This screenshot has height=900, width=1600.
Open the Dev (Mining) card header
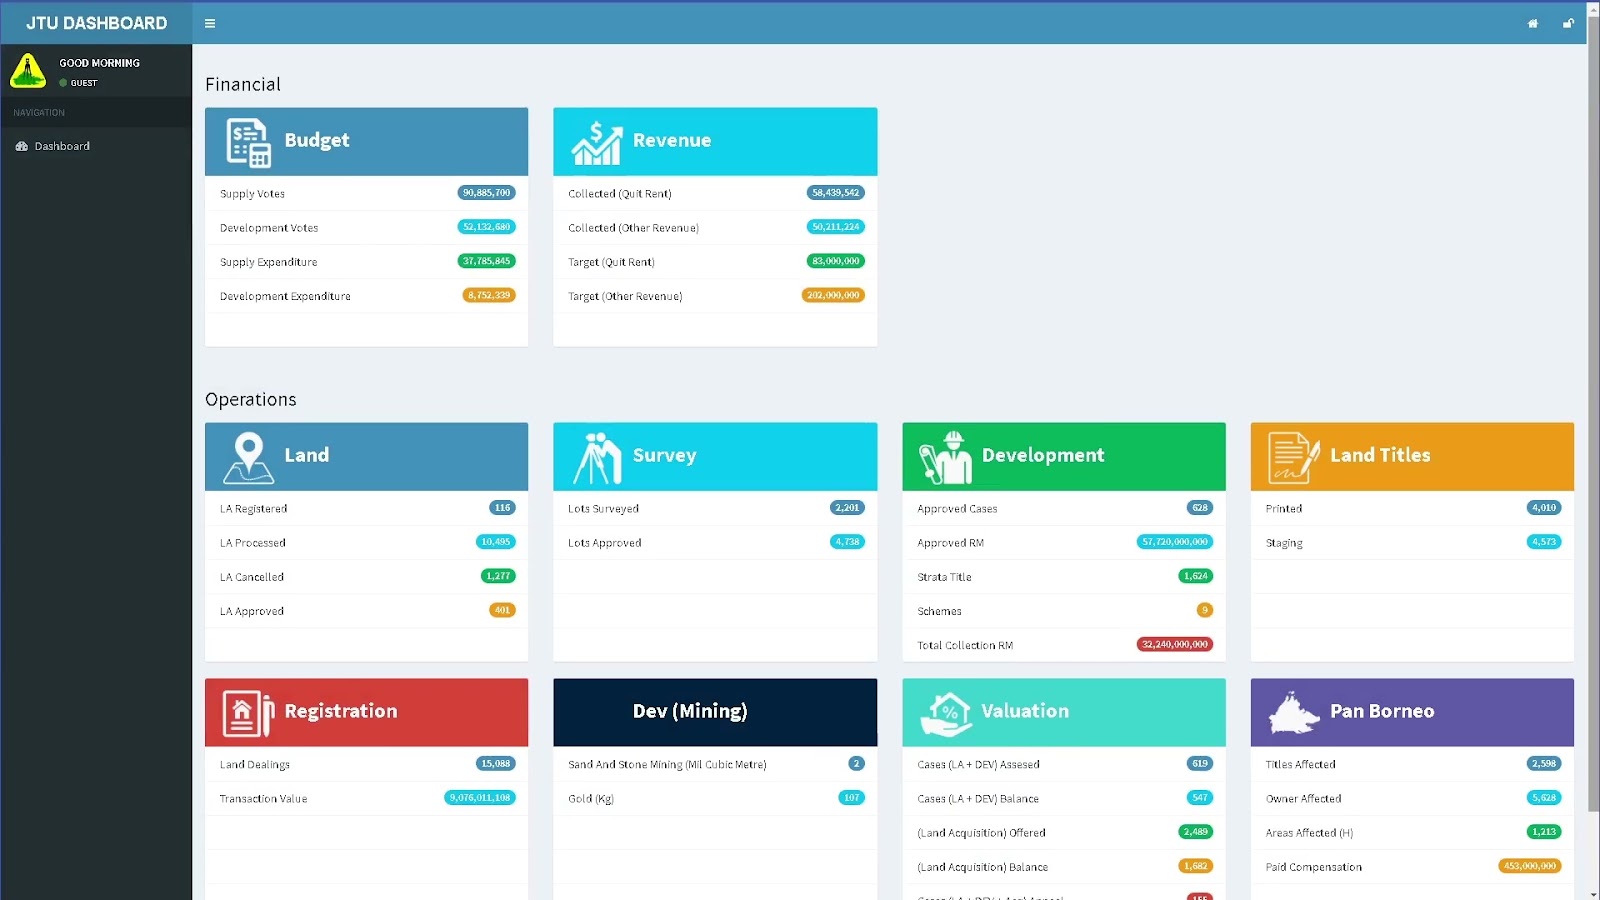click(x=715, y=712)
